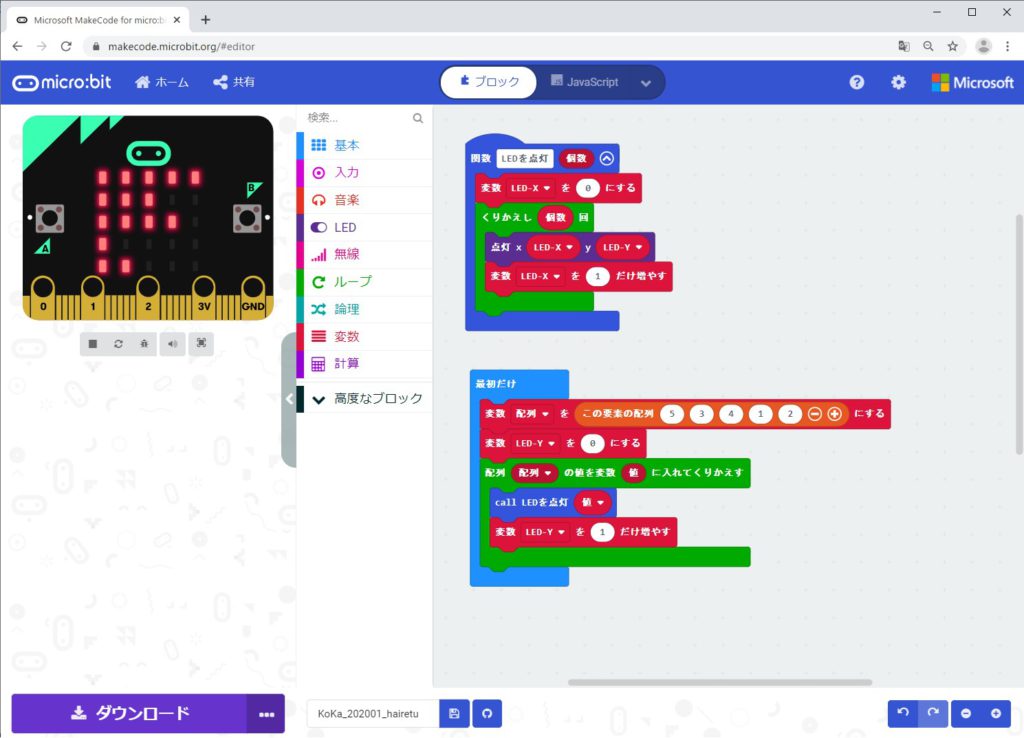
Task: Open the 変数 block category
Action: 346,337
